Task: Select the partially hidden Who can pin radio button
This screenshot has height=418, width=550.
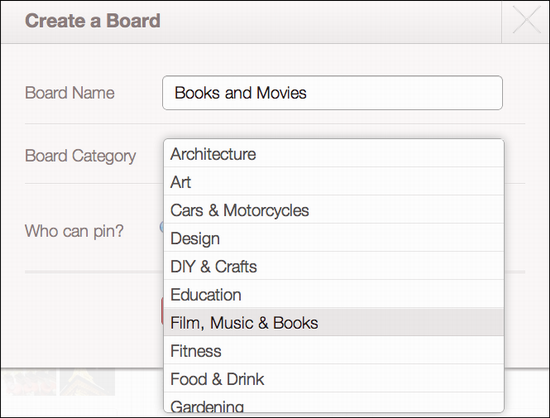Action: [162, 227]
